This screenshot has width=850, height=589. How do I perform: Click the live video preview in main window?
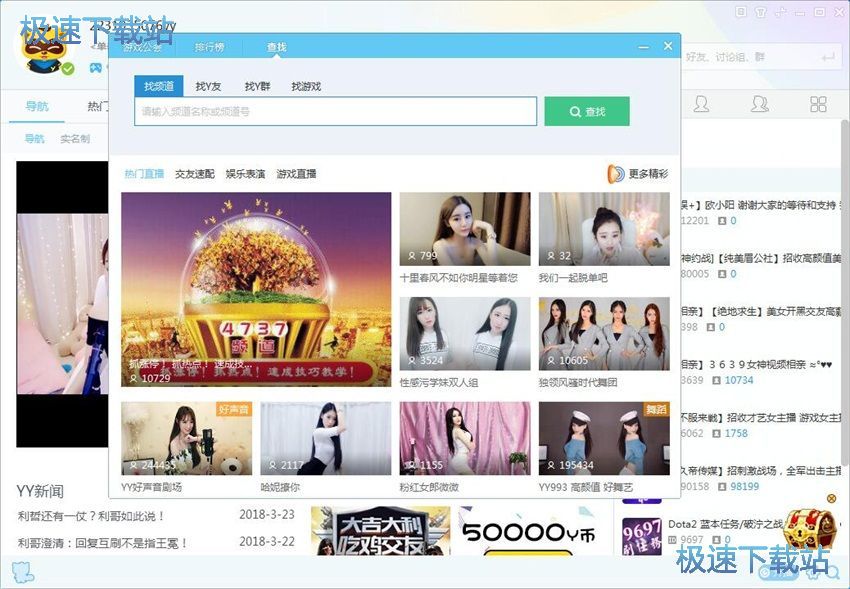[x=62, y=303]
